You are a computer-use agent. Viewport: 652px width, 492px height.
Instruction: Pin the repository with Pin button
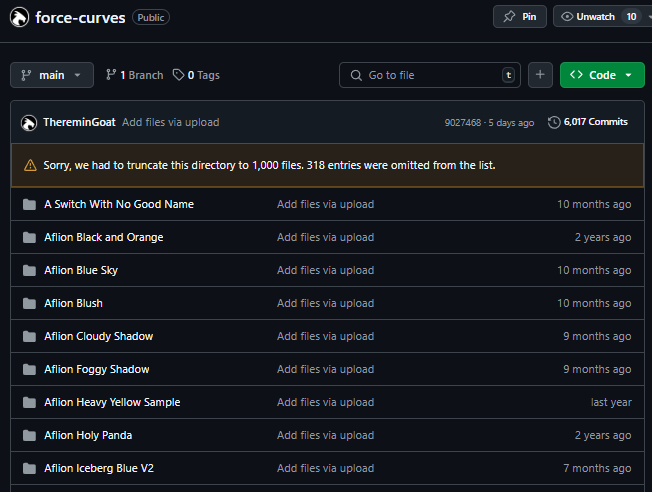click(x=520, y=17)
